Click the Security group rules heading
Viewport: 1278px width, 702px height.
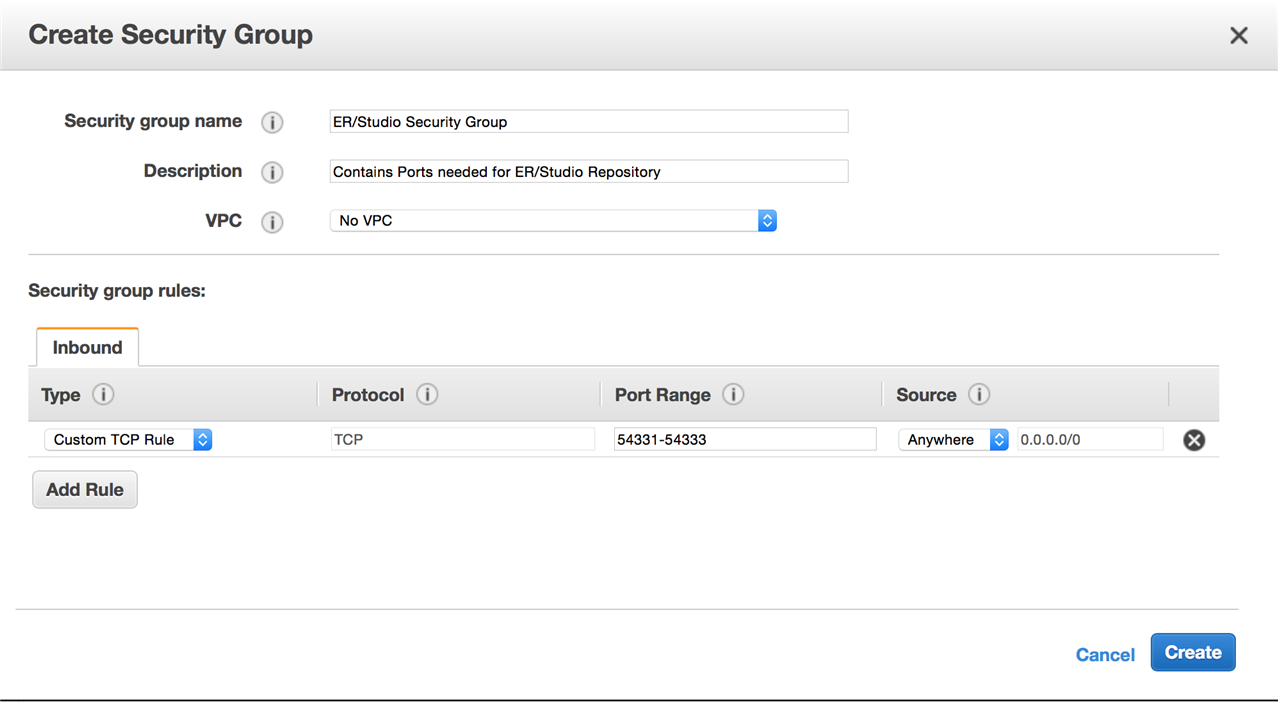117,291
